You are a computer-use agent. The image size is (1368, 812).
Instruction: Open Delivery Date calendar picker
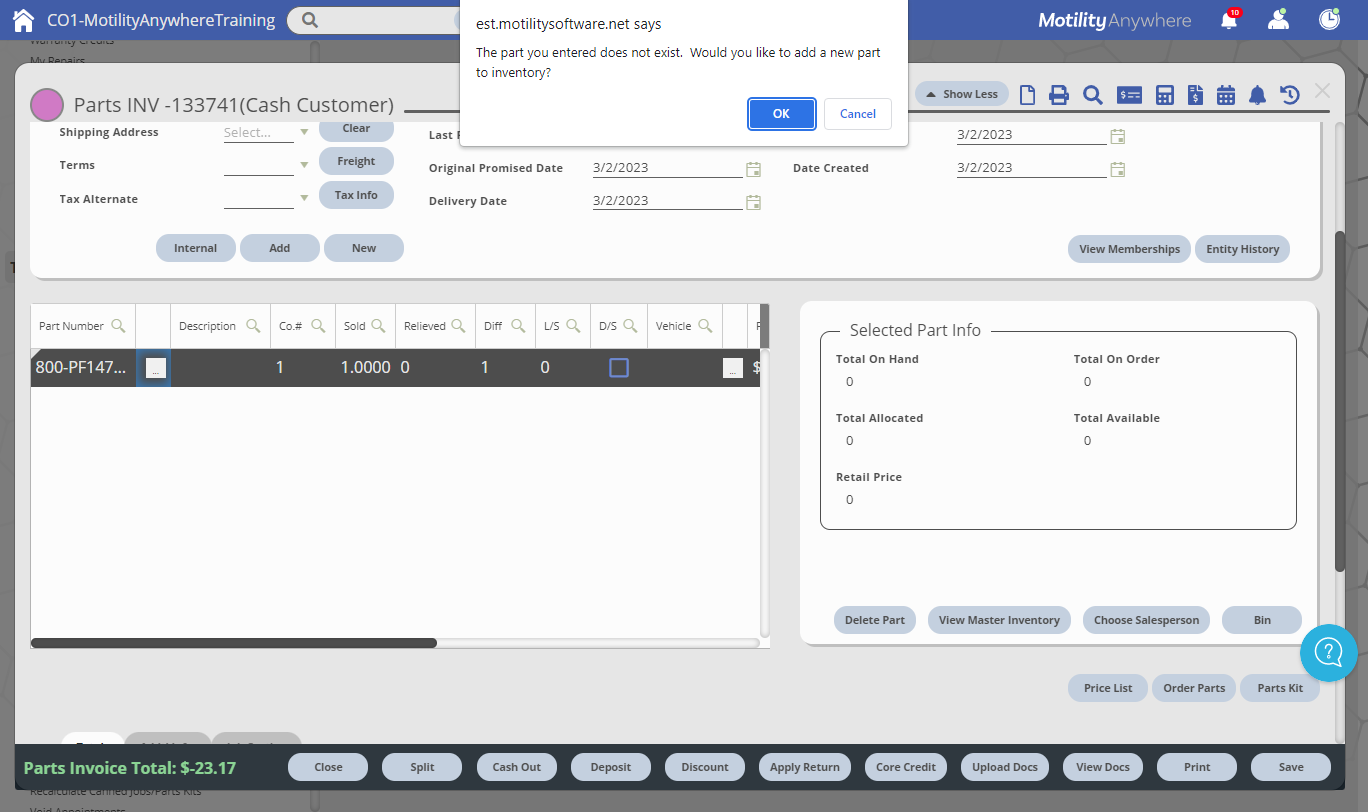[754, 202]
